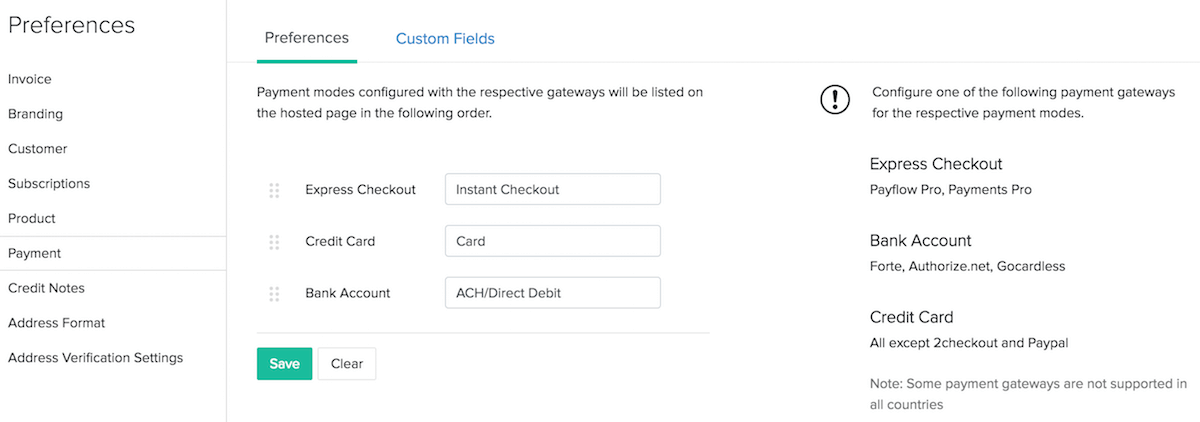Open Invoice preferences in sidebar

[x=30, y=79]
